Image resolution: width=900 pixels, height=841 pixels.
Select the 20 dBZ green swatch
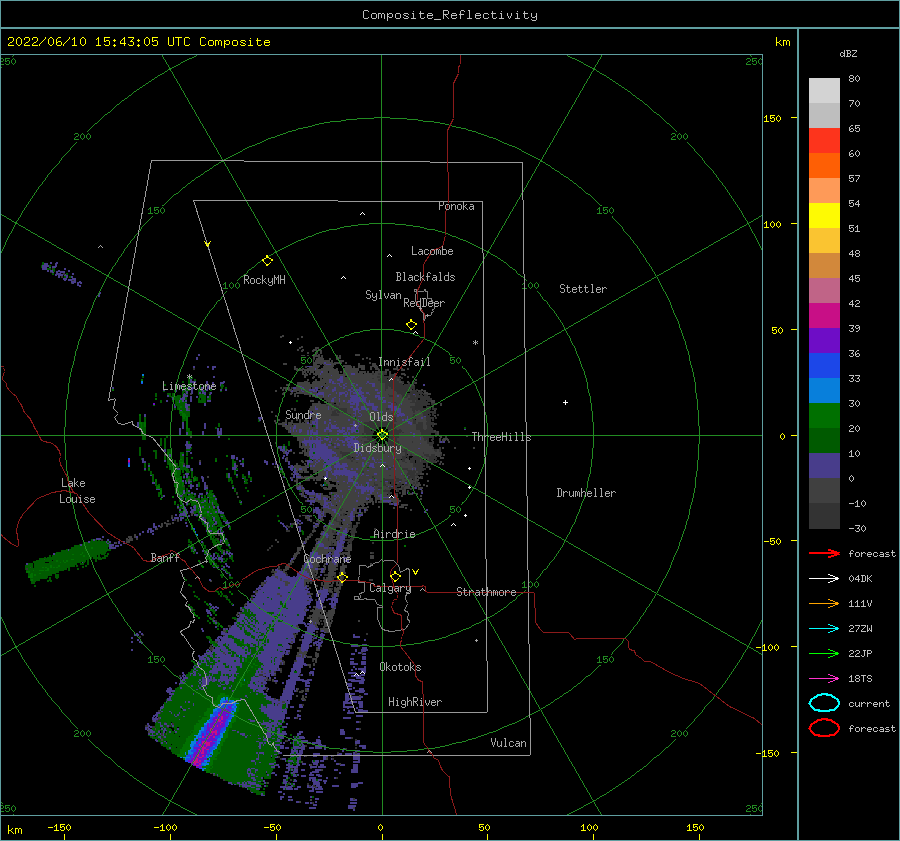tap(824, 416)
